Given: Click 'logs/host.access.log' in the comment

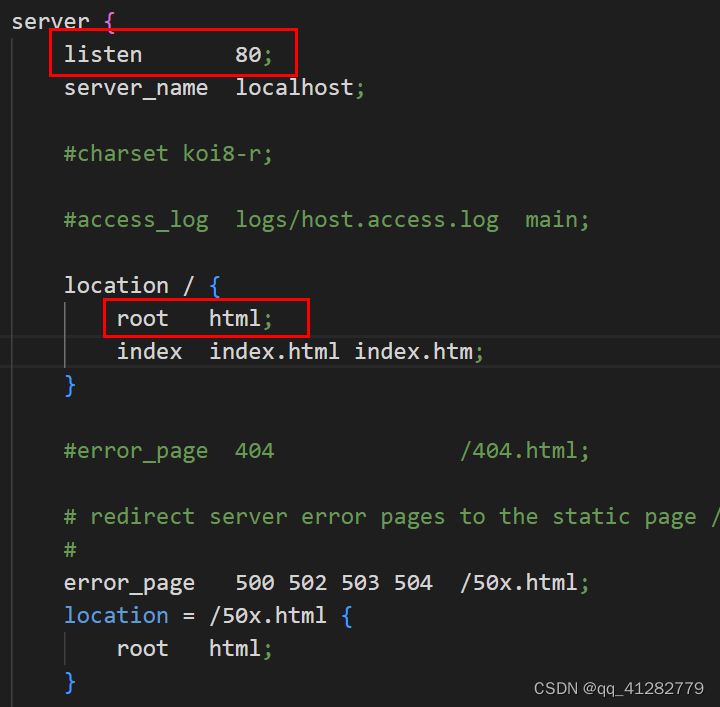Looking at the screenshot, I should click(367, 220).
